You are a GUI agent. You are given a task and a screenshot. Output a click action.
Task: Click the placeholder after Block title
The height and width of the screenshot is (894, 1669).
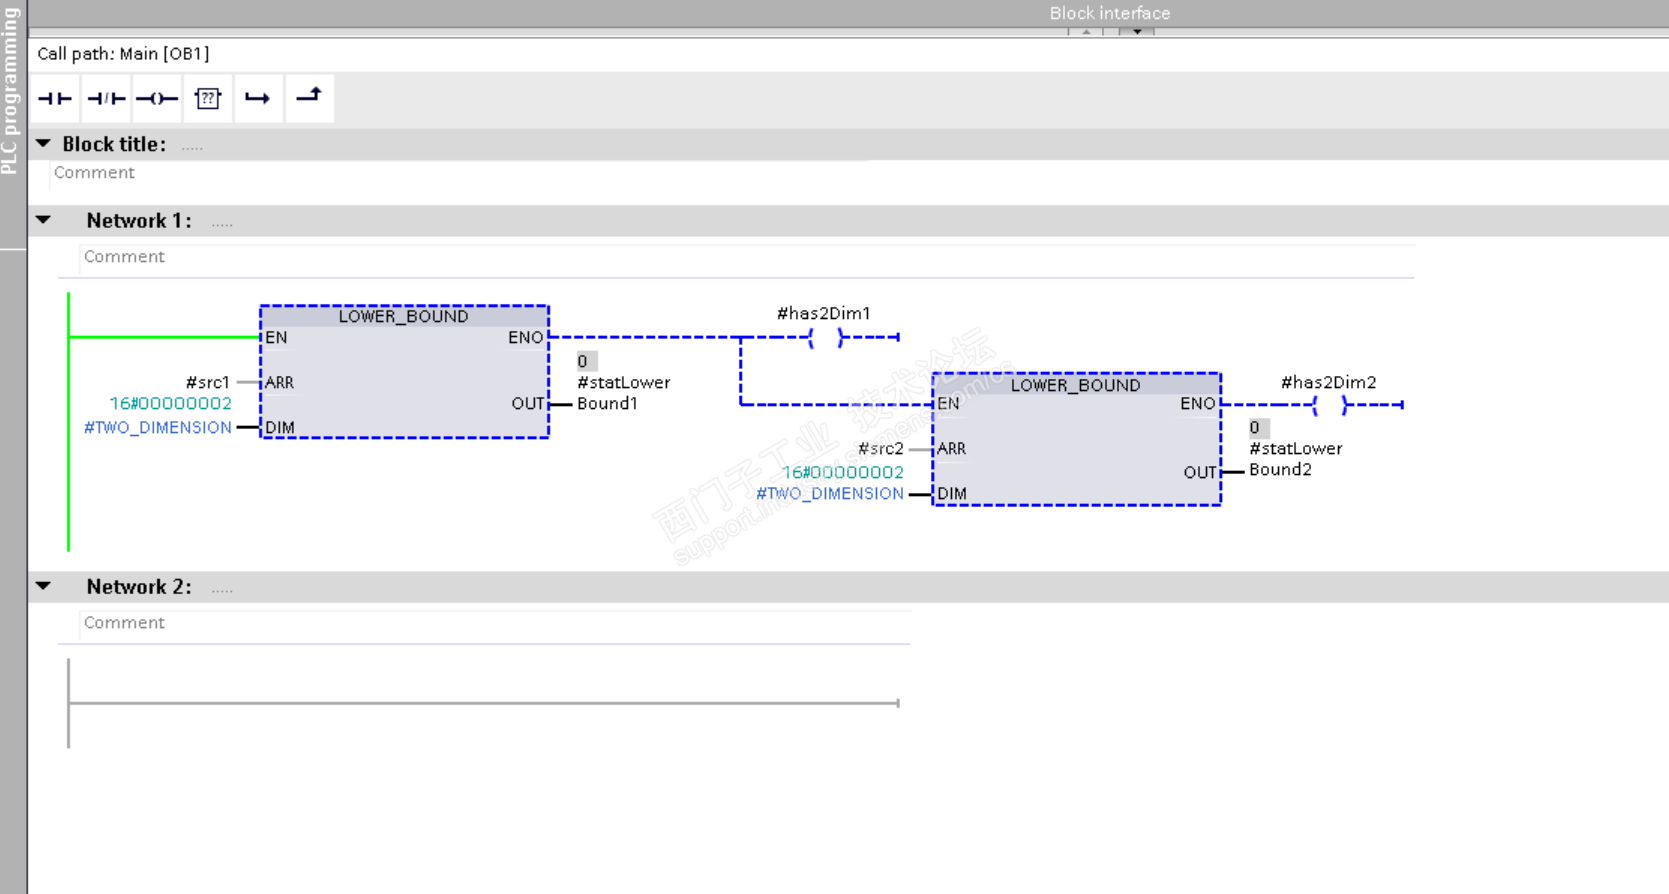(x=192, y=147)
